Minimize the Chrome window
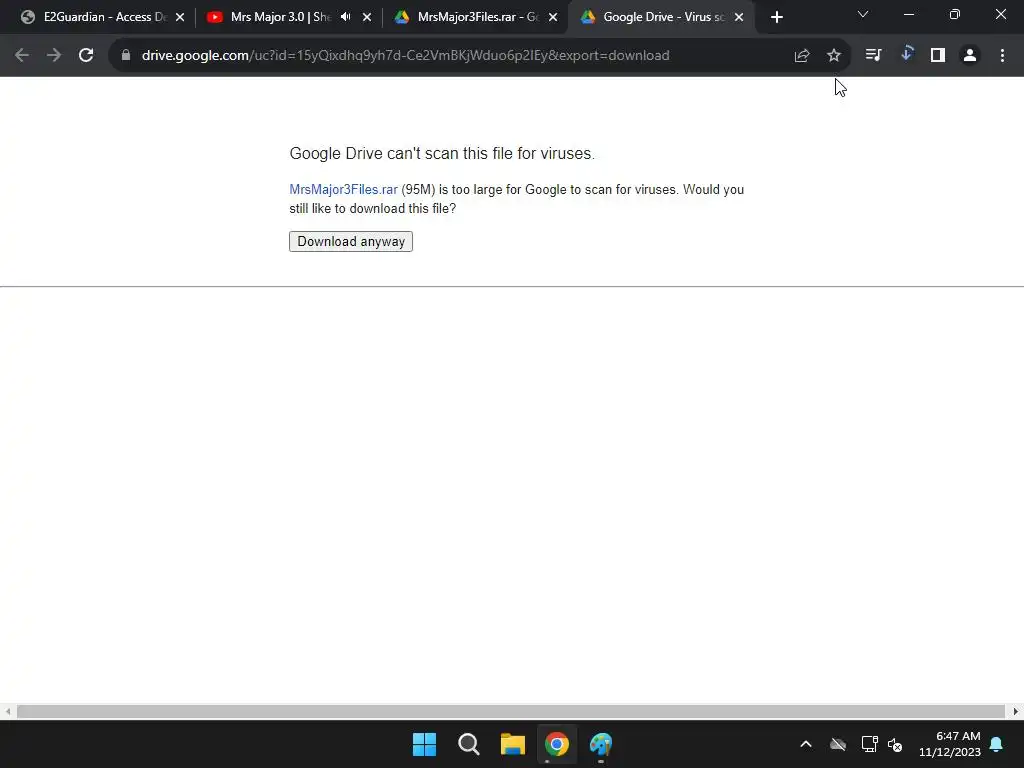Screen dimensions: 1024x768 (x=908, y=14)
